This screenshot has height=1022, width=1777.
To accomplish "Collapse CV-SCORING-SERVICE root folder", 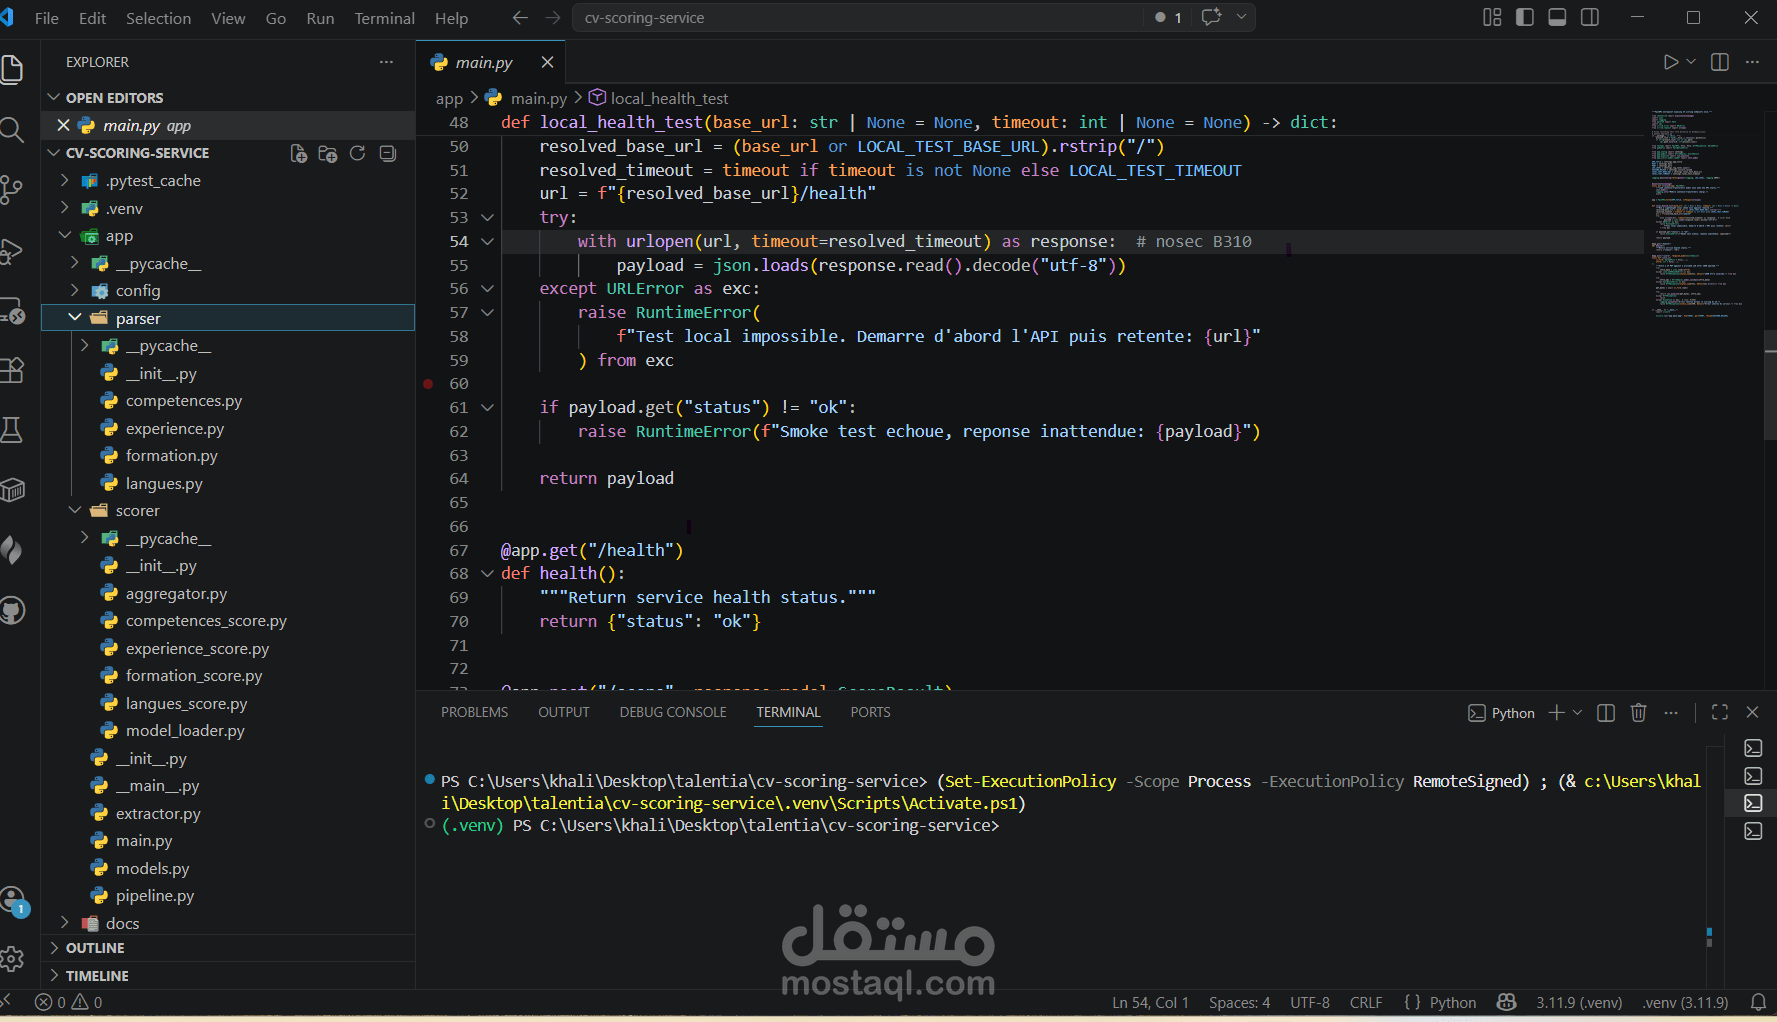I will [x=55, y=153].
